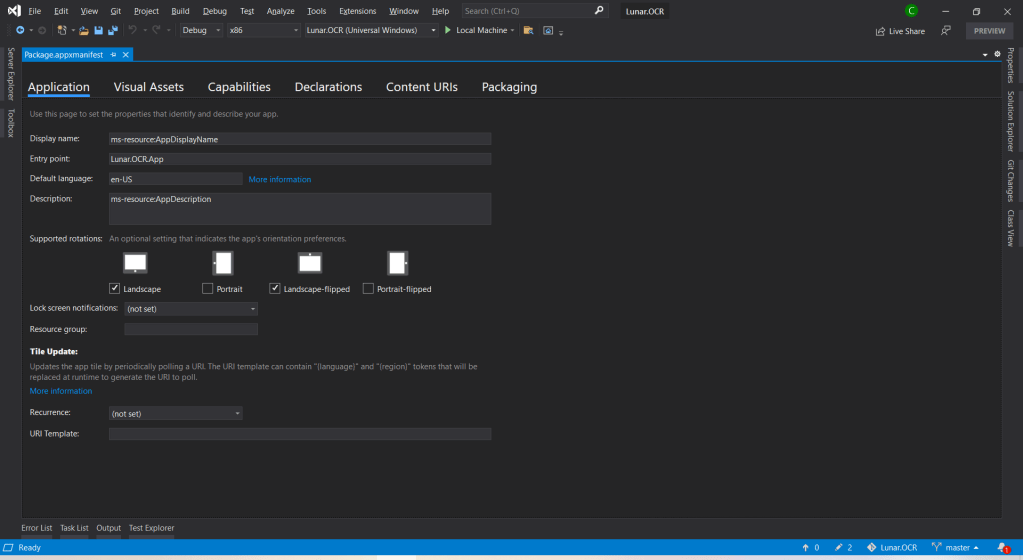Uncheck the Landscape rotation checkbox
This screenshot has height=560, width=1023.
[x=115, y=289]
